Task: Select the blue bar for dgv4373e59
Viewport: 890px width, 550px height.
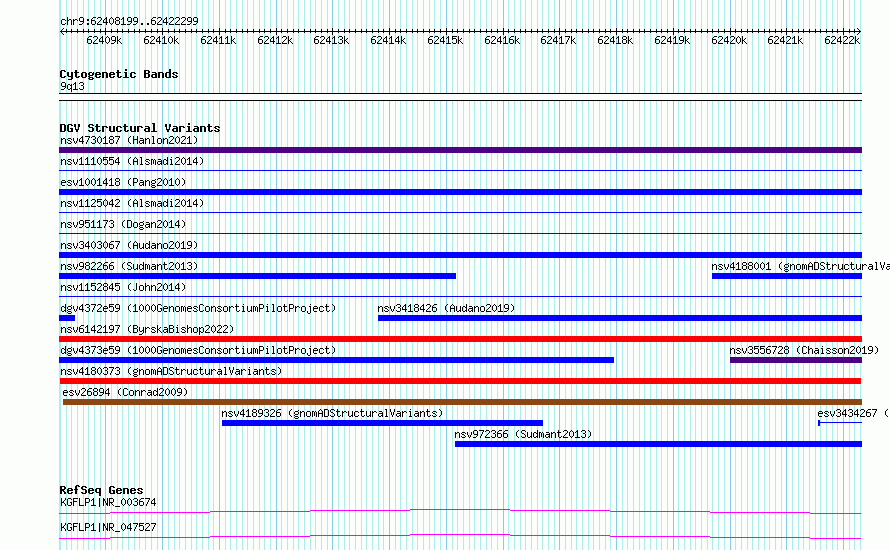Action: click(x=336, y=360)
